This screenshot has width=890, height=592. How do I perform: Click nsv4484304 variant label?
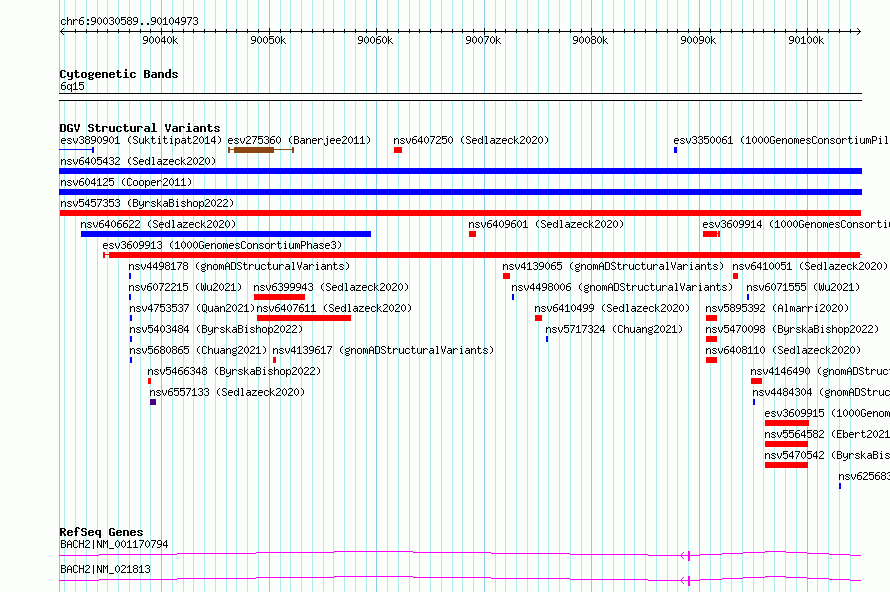point(821,392)
